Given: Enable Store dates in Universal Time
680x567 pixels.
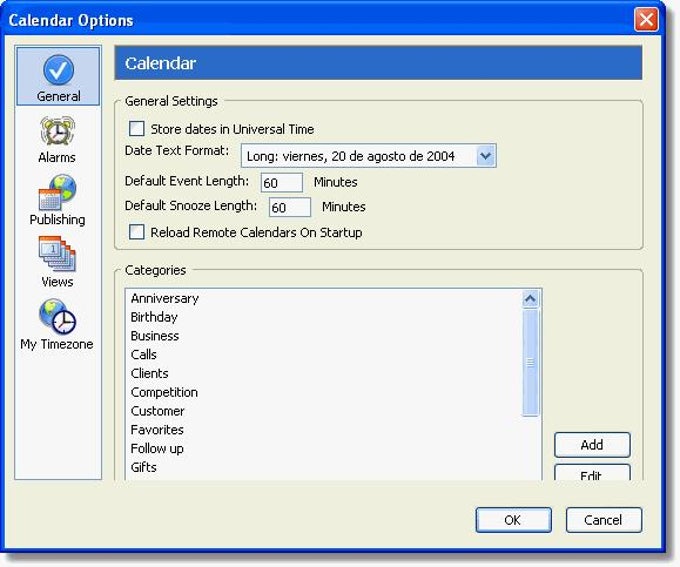Looking at the screenshot, I should click(137, 128).
